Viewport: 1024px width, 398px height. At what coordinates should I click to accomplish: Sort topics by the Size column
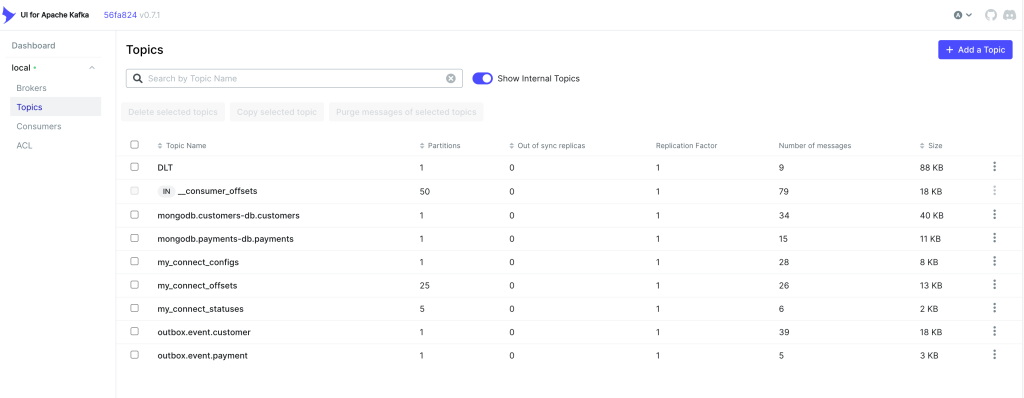click(x=931, y=146)
